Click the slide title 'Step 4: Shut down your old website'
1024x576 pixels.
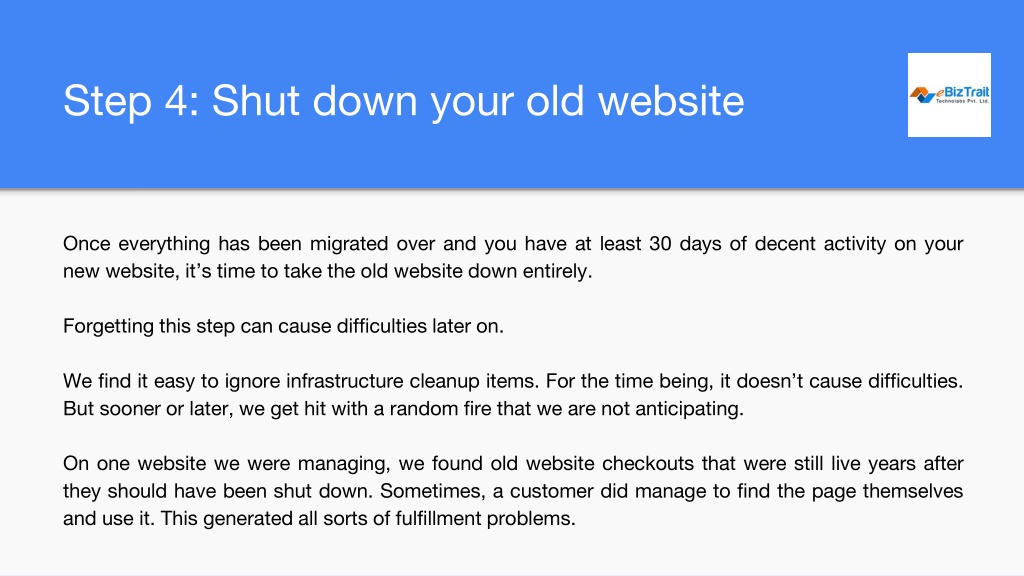click(x=404, y=101)
